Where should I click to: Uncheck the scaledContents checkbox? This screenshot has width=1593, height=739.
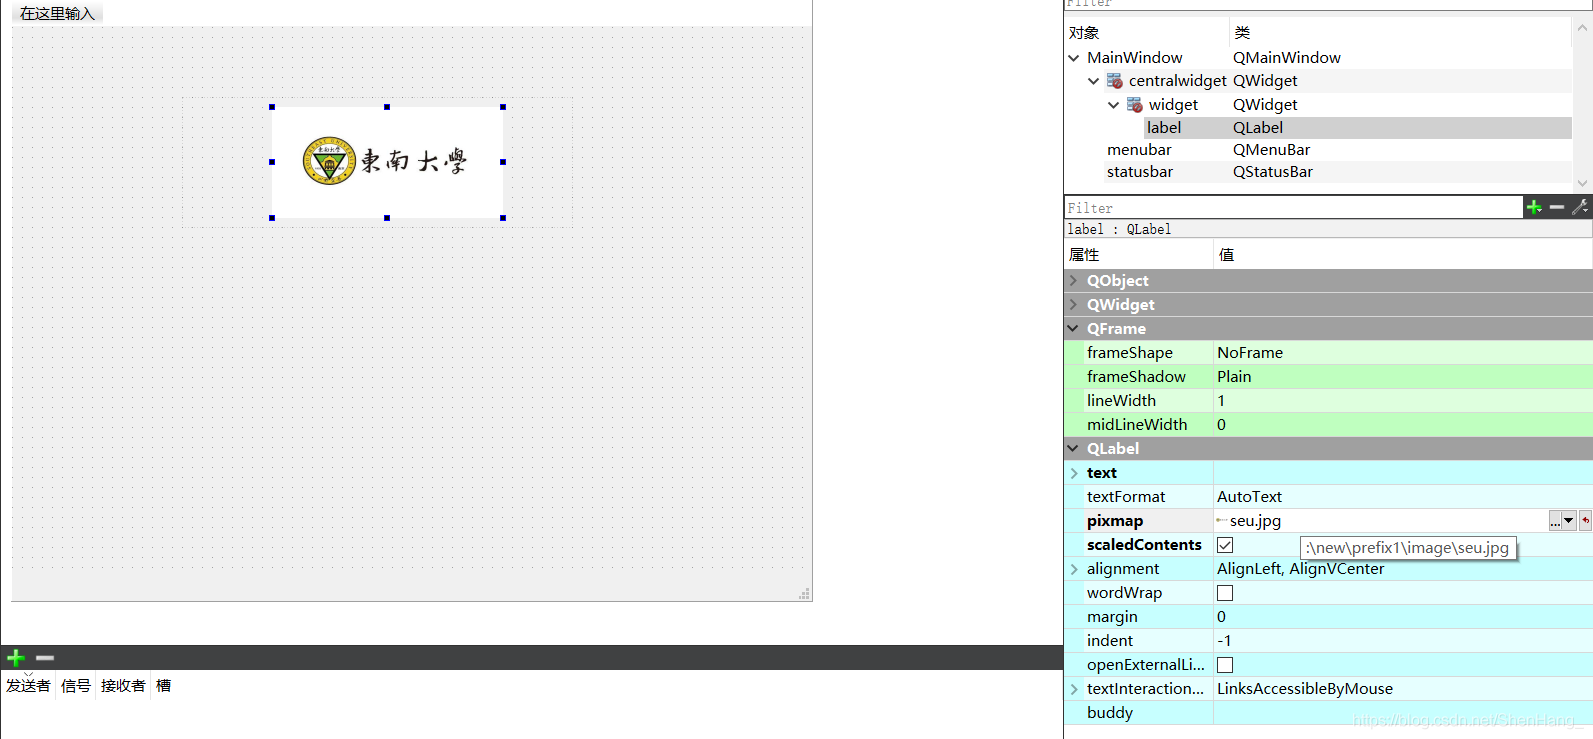[x=1225, y=545]
